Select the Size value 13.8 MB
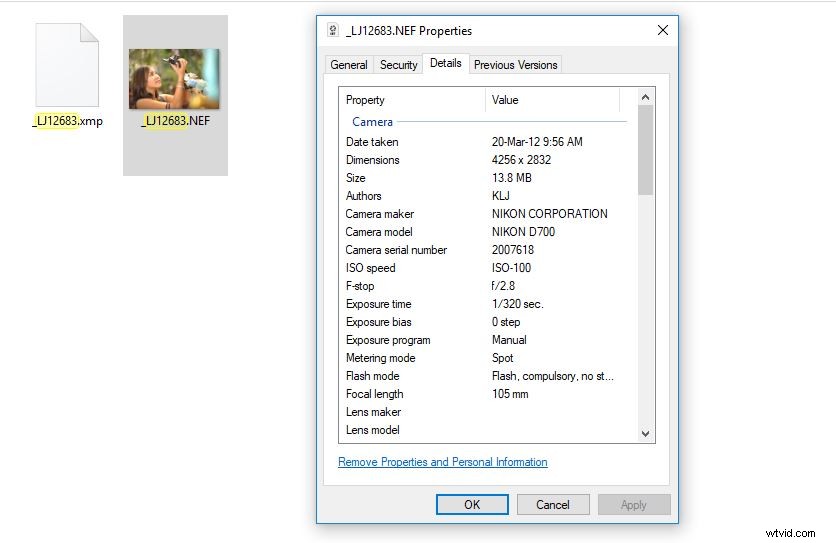 [x=511, y=178]
